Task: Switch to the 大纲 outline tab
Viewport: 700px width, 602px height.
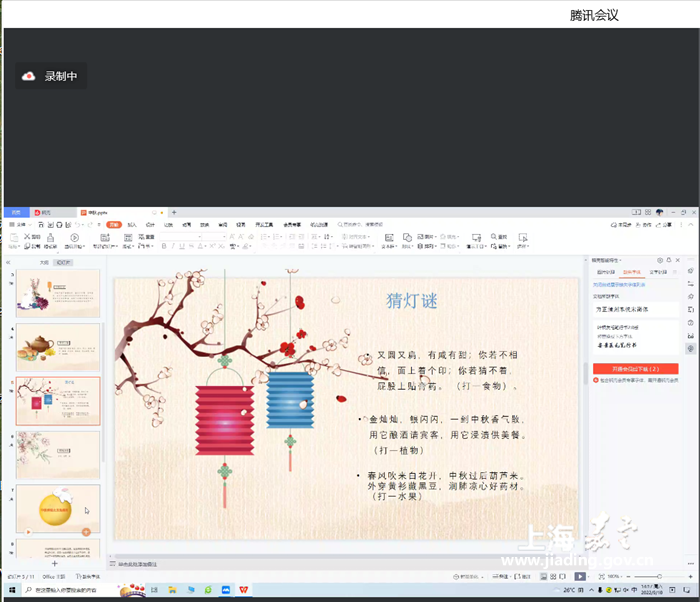Action: (x=44, y=263)
